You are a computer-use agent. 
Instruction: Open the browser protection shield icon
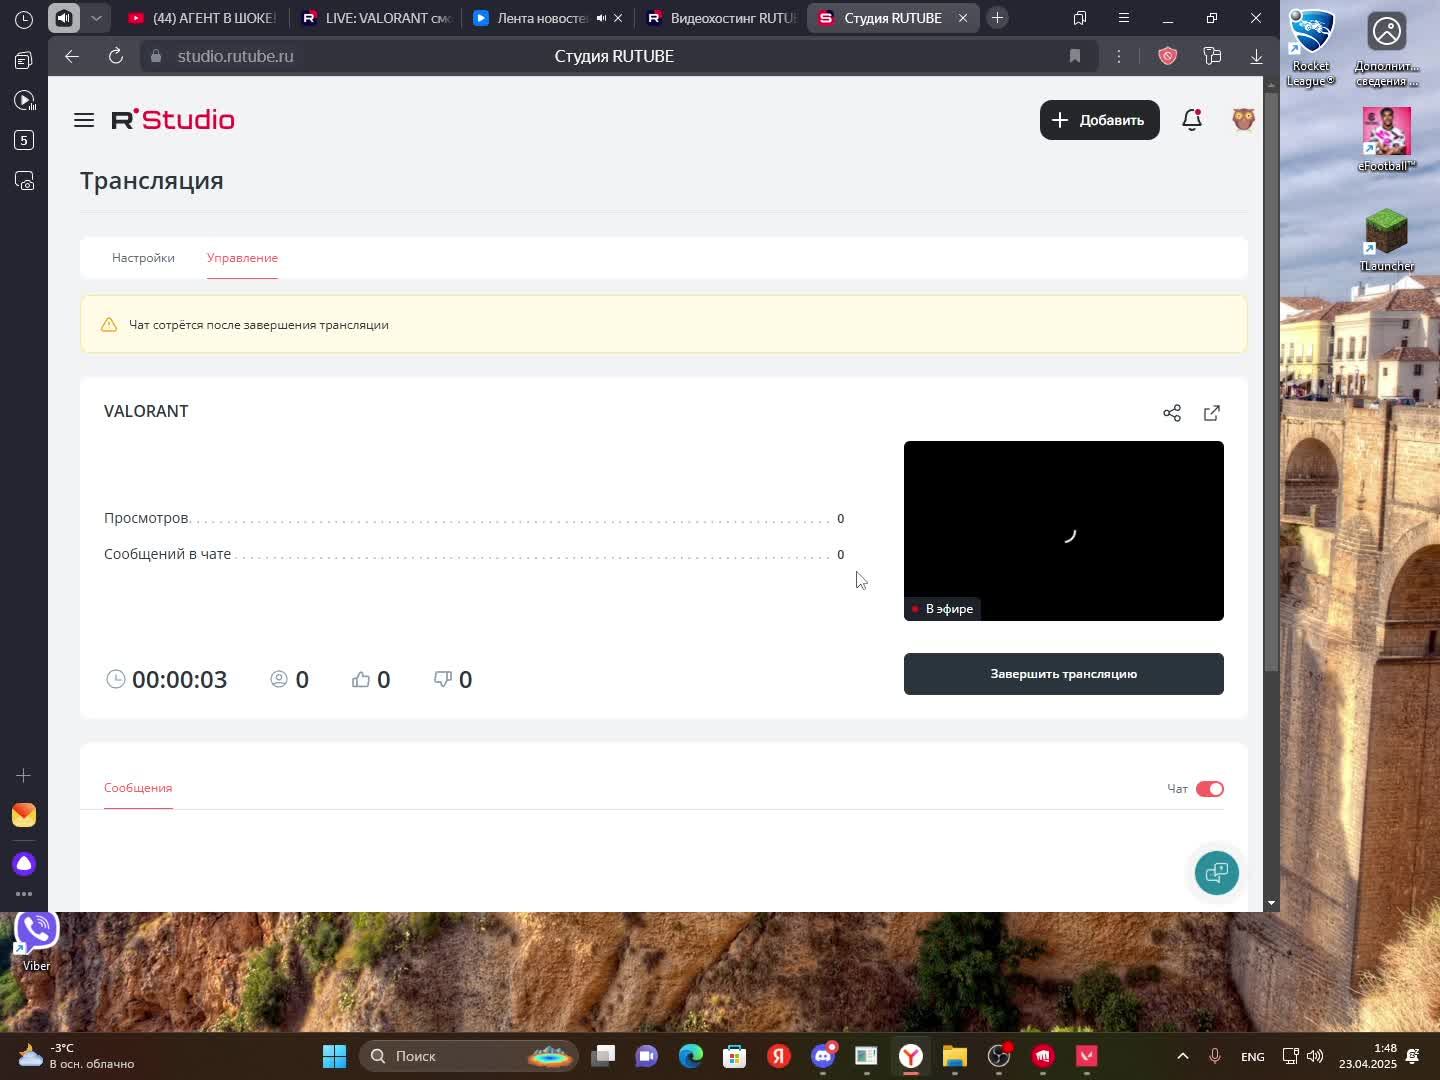[1167, 56]
